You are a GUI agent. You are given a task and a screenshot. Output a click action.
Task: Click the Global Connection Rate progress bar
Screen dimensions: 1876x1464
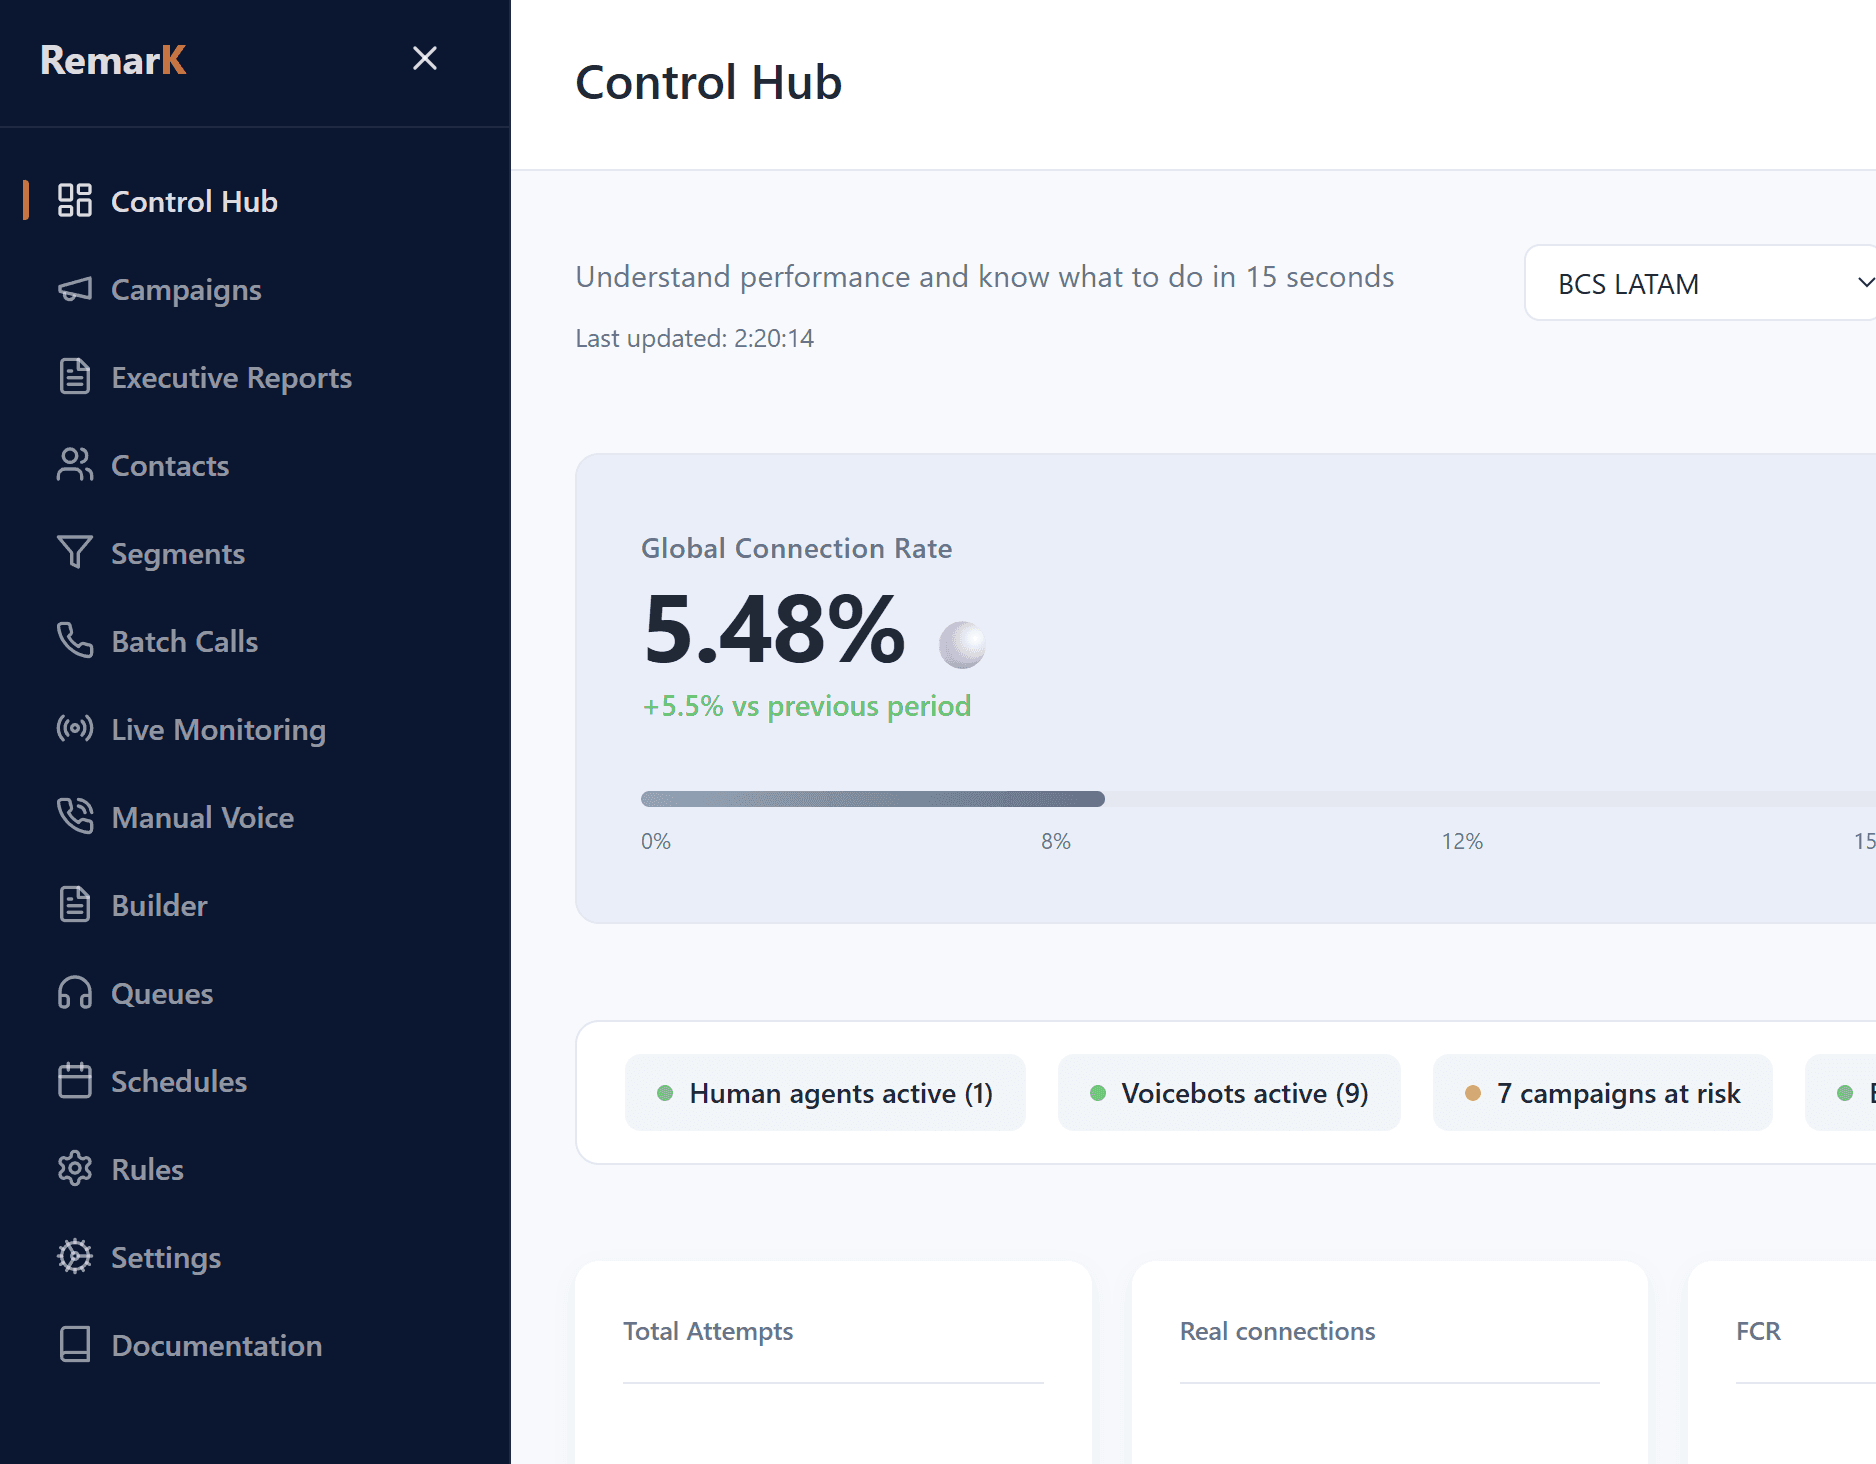(x=1258, y=799)
